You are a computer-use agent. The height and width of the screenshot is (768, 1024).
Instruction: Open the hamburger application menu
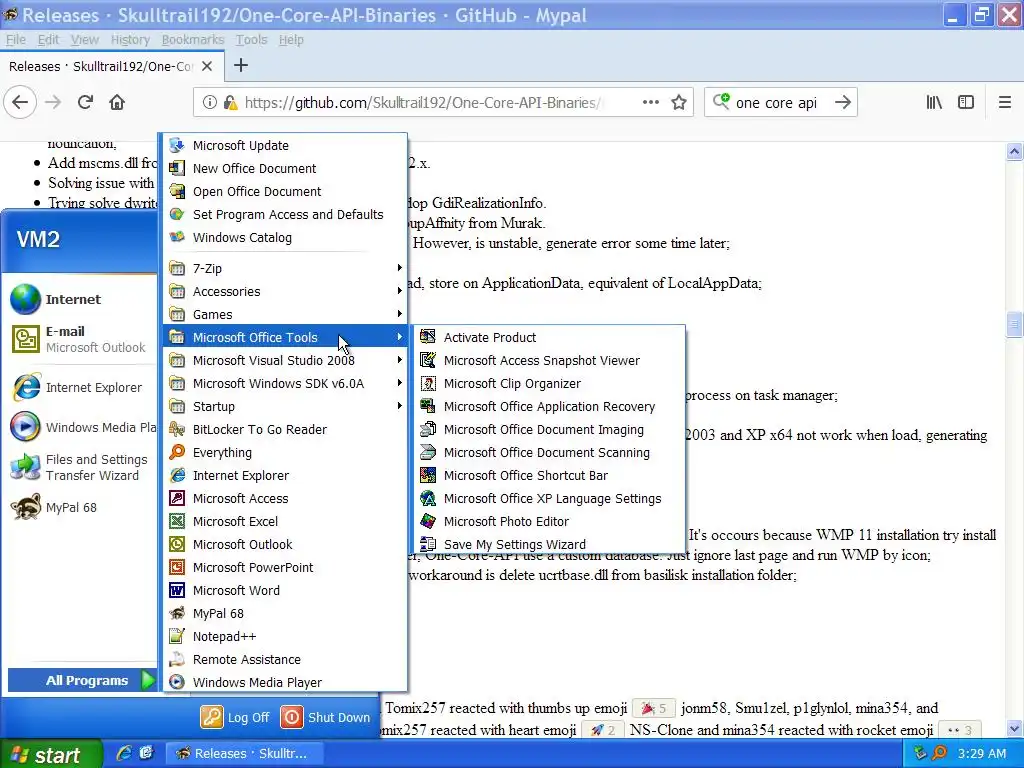[1004, 103]
